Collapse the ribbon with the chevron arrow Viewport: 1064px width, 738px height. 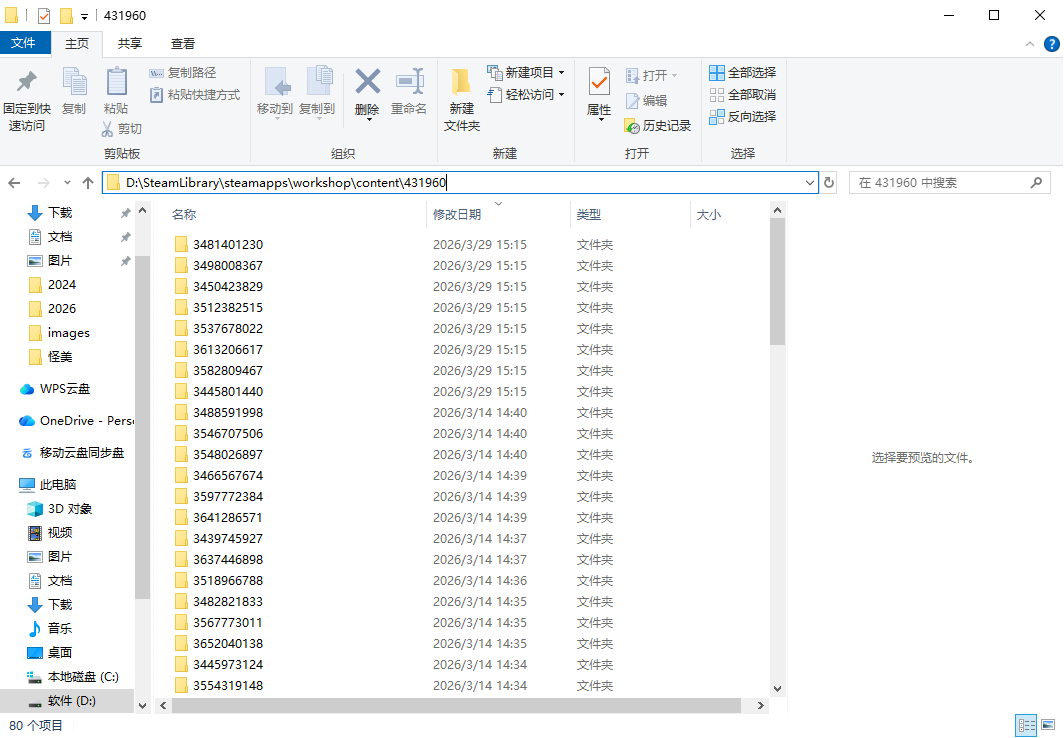click(x=1031, y=44)
